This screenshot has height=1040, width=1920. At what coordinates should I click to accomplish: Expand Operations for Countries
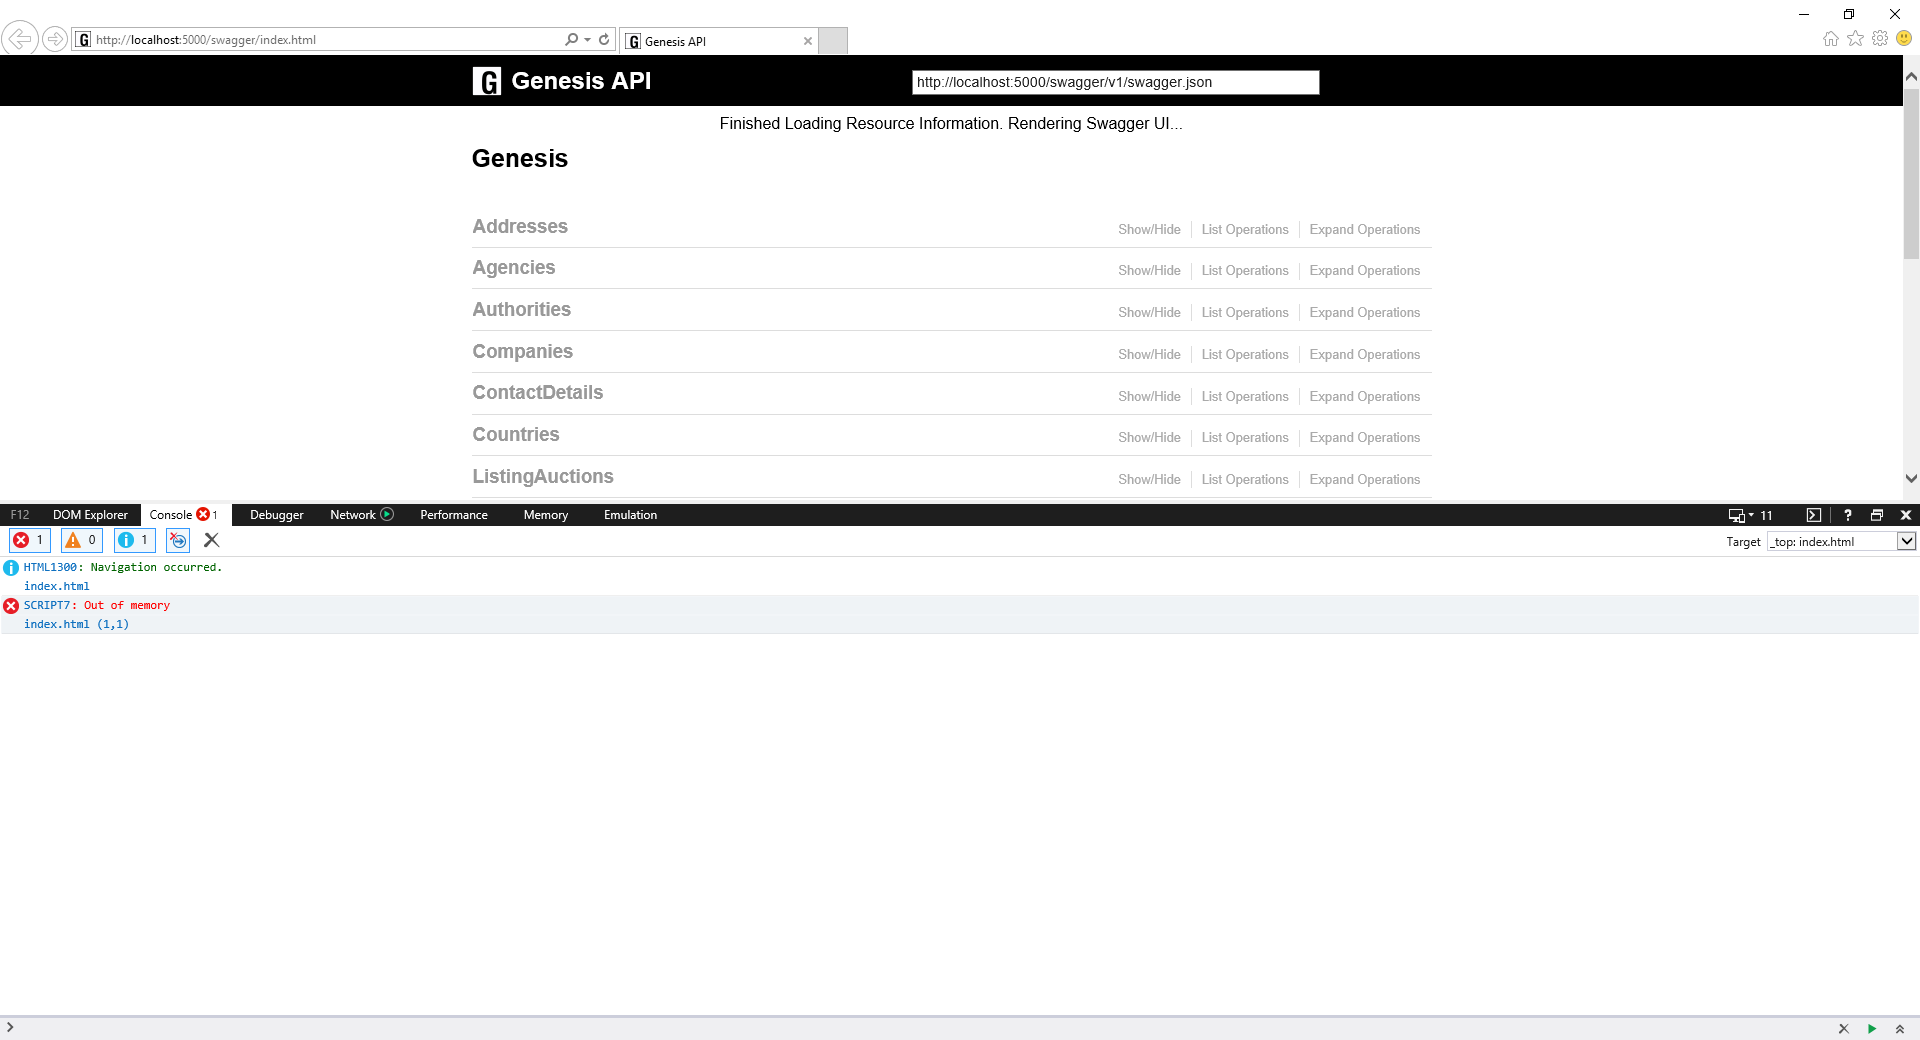click(1365, 437)
